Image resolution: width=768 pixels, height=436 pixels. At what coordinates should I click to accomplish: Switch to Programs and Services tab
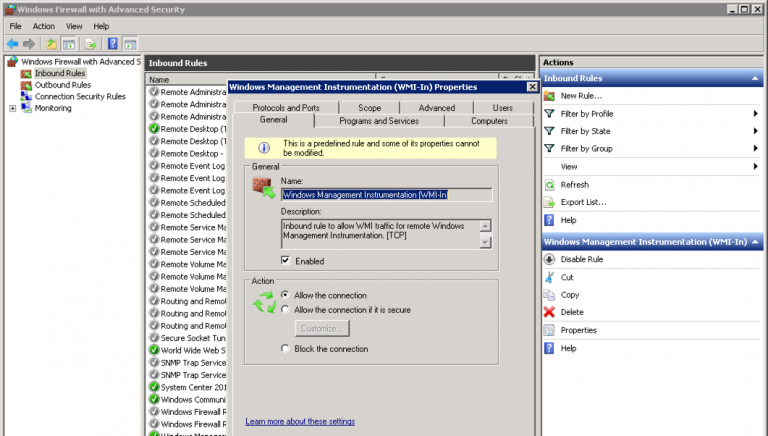379,121
